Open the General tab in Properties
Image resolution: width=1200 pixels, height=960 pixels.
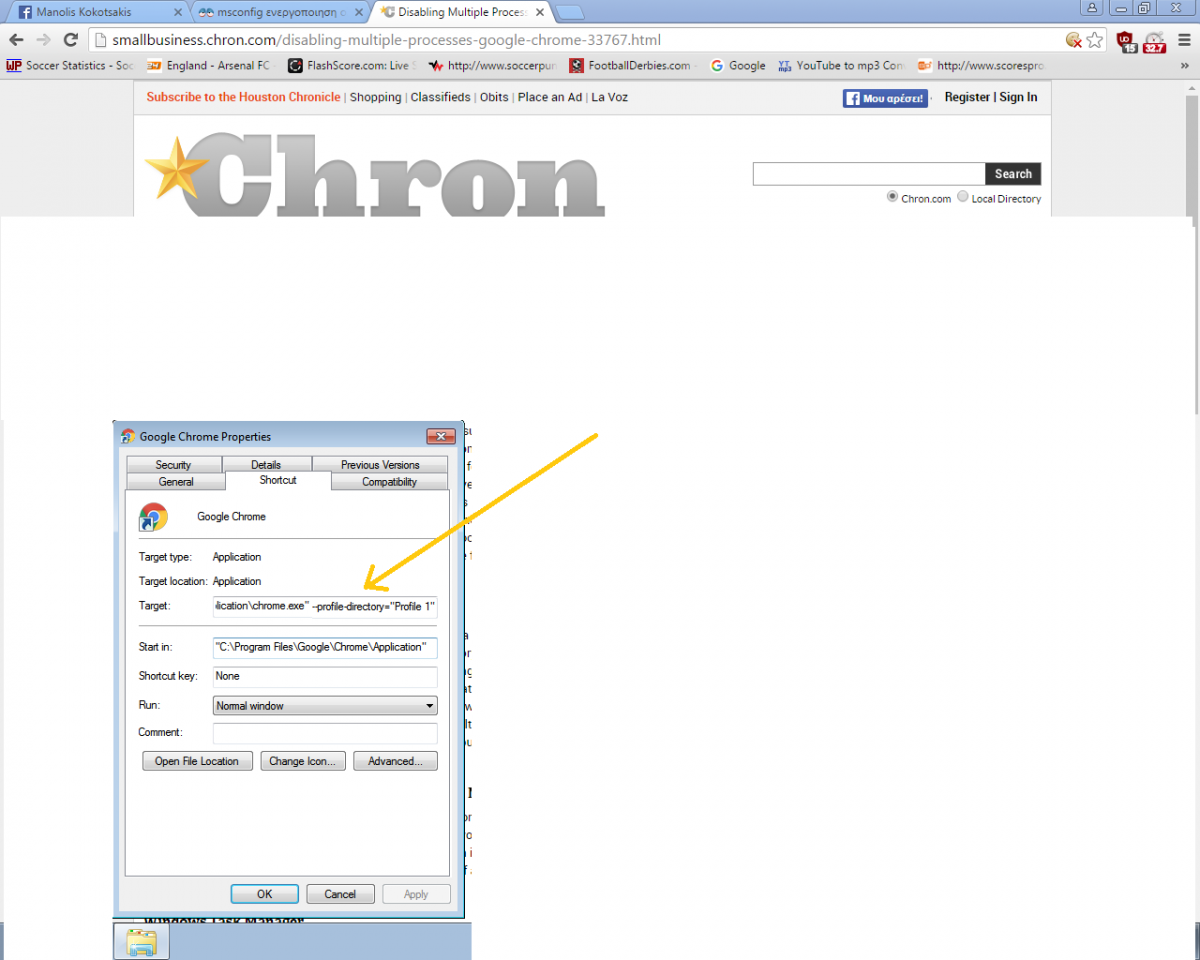coord(176,482)
